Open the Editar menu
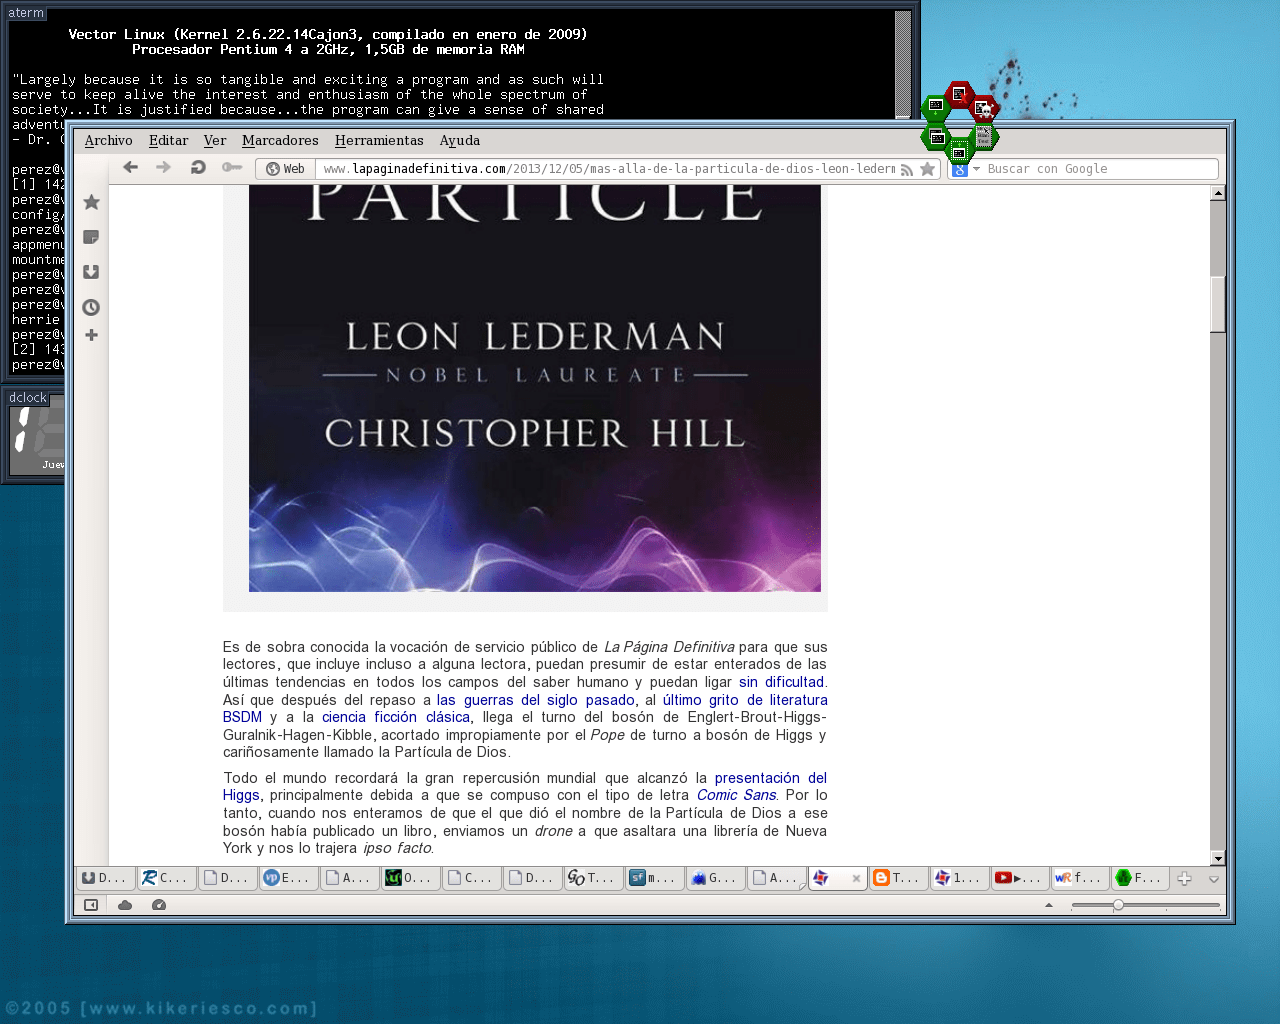 [x=168, y=141]
